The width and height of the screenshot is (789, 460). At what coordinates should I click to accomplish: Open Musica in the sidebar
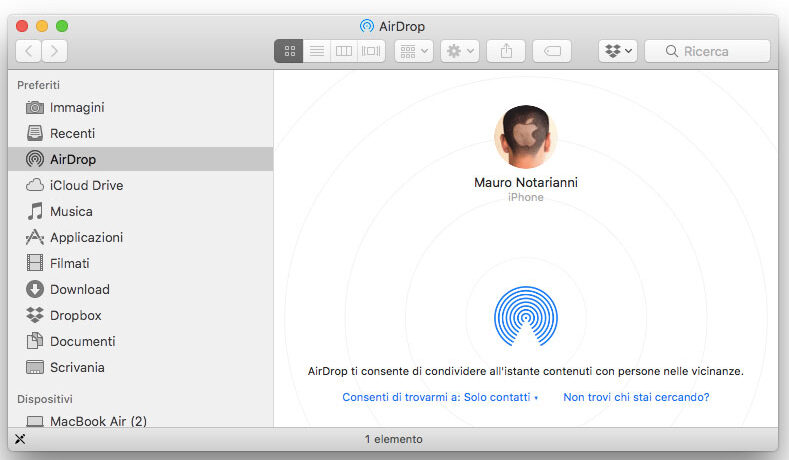click(x=71, y=211)
